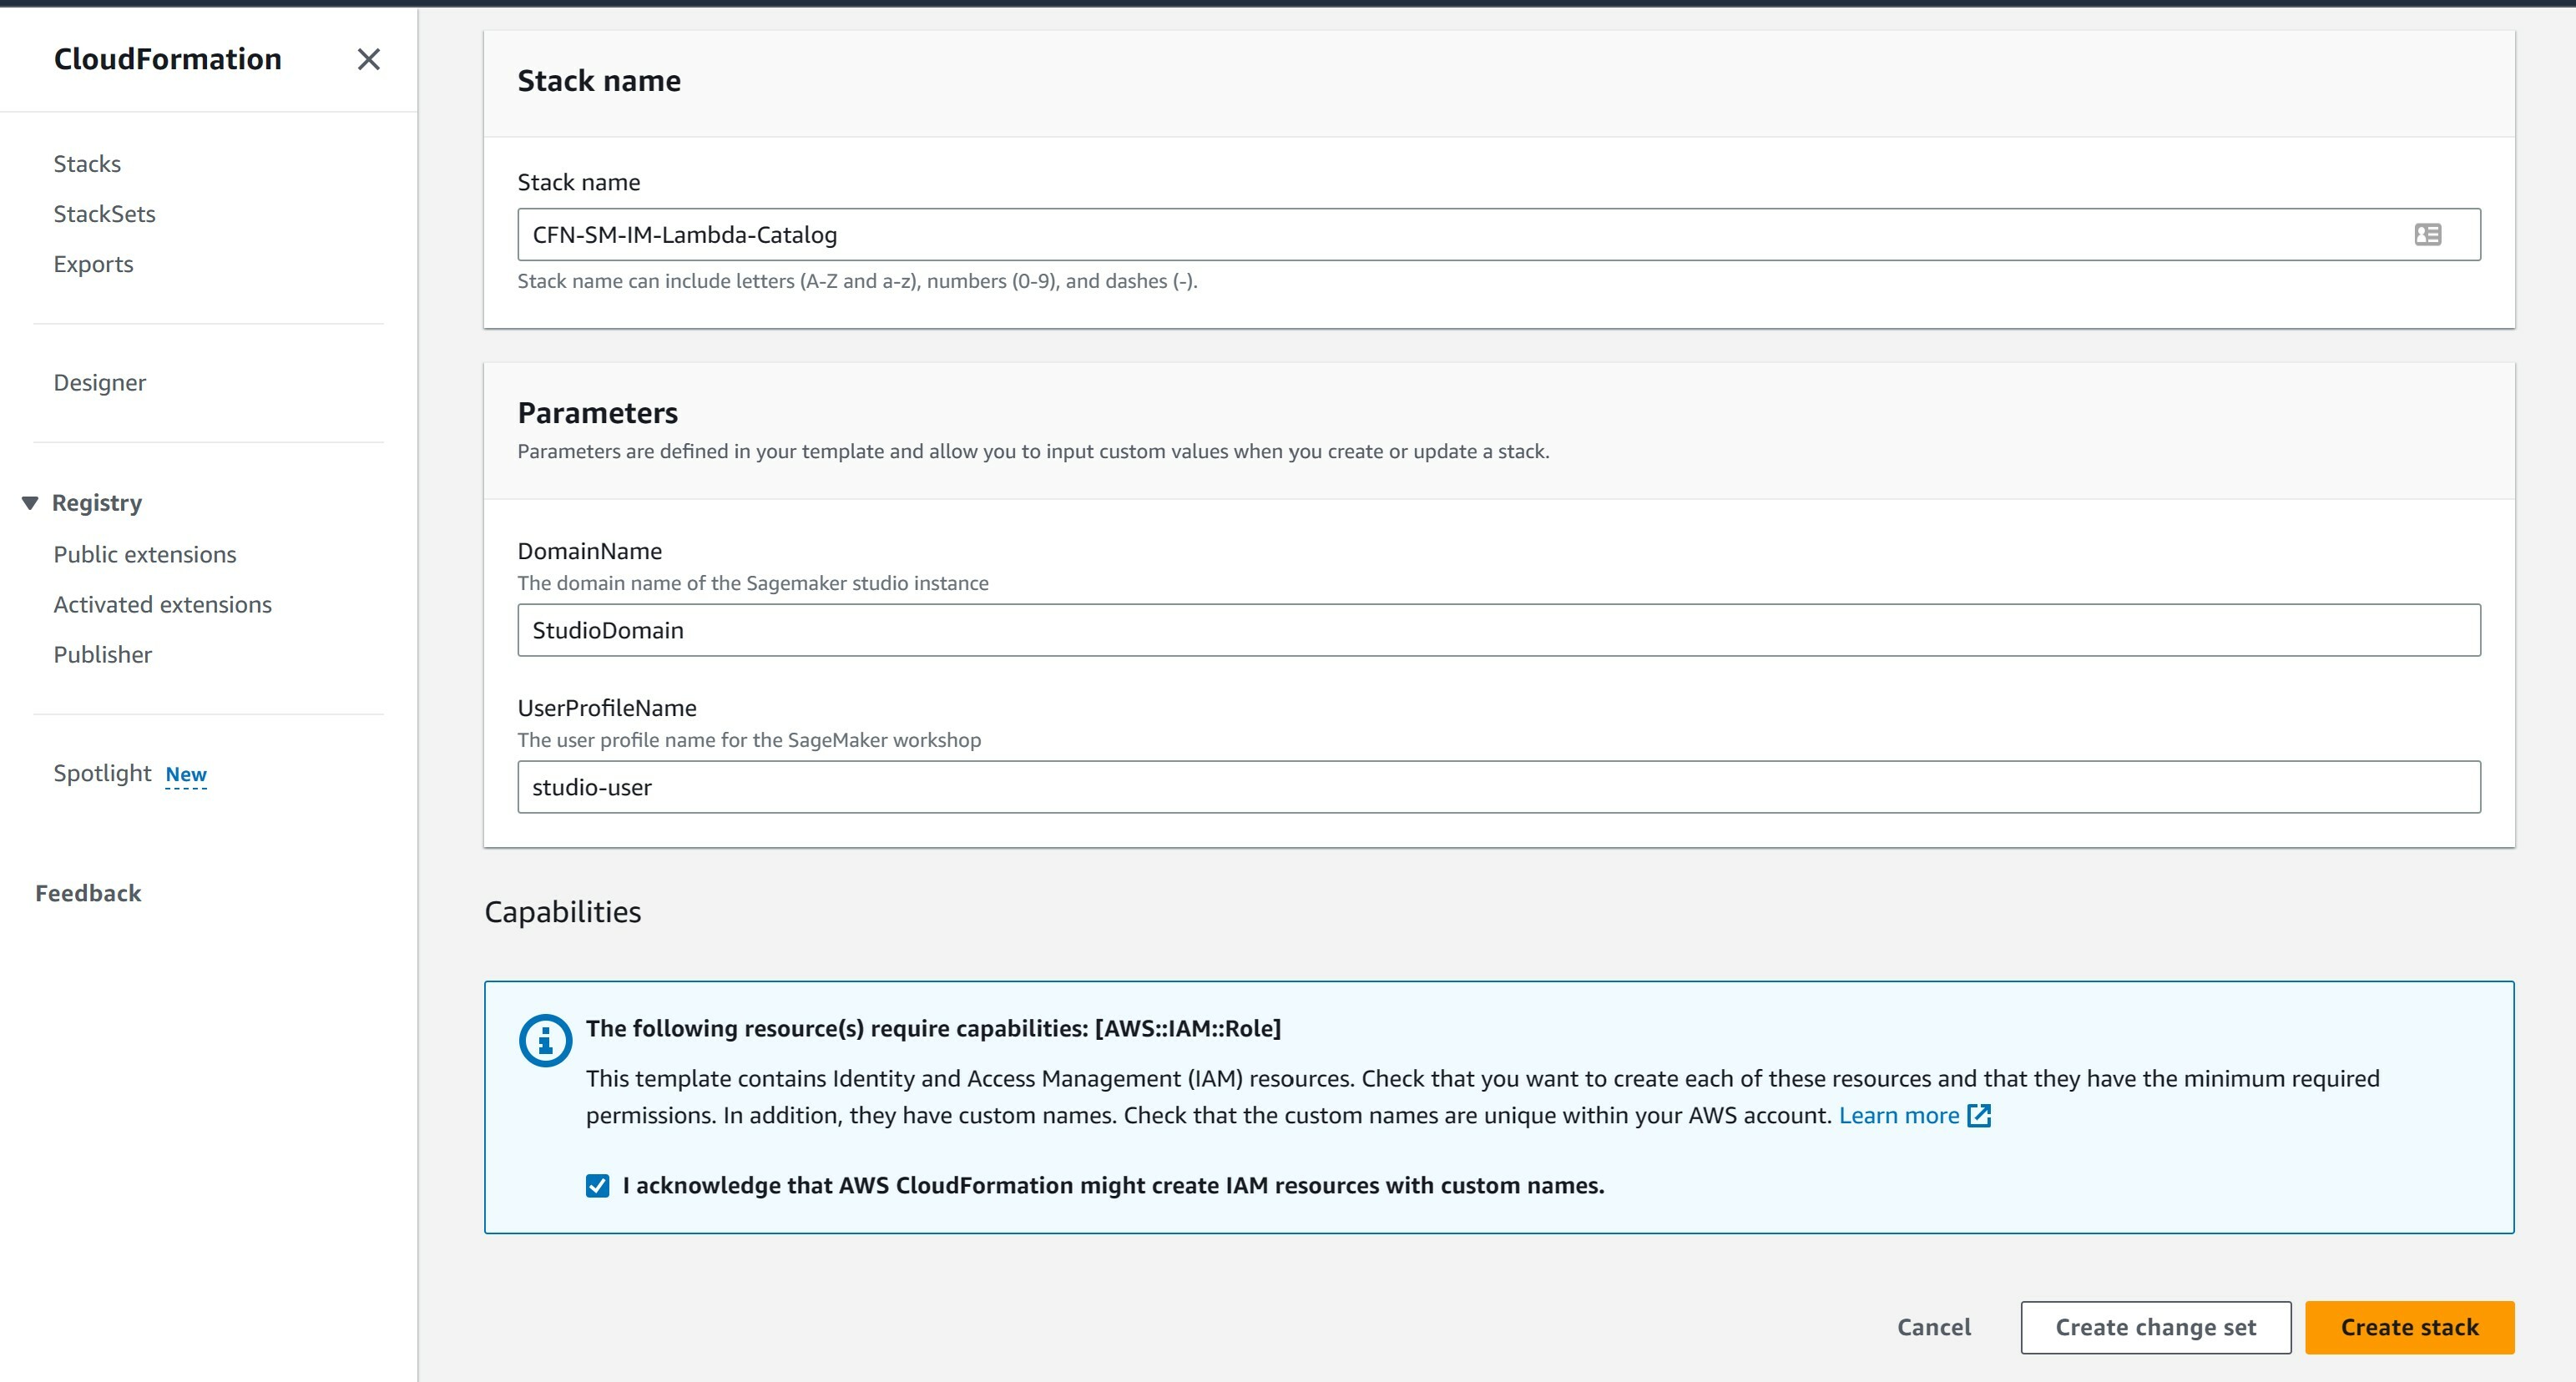Click the external link icon beside Learn more
Viewport: 2576px width, 1382px height.
pyautogui.click(x=1979, y=1115)
